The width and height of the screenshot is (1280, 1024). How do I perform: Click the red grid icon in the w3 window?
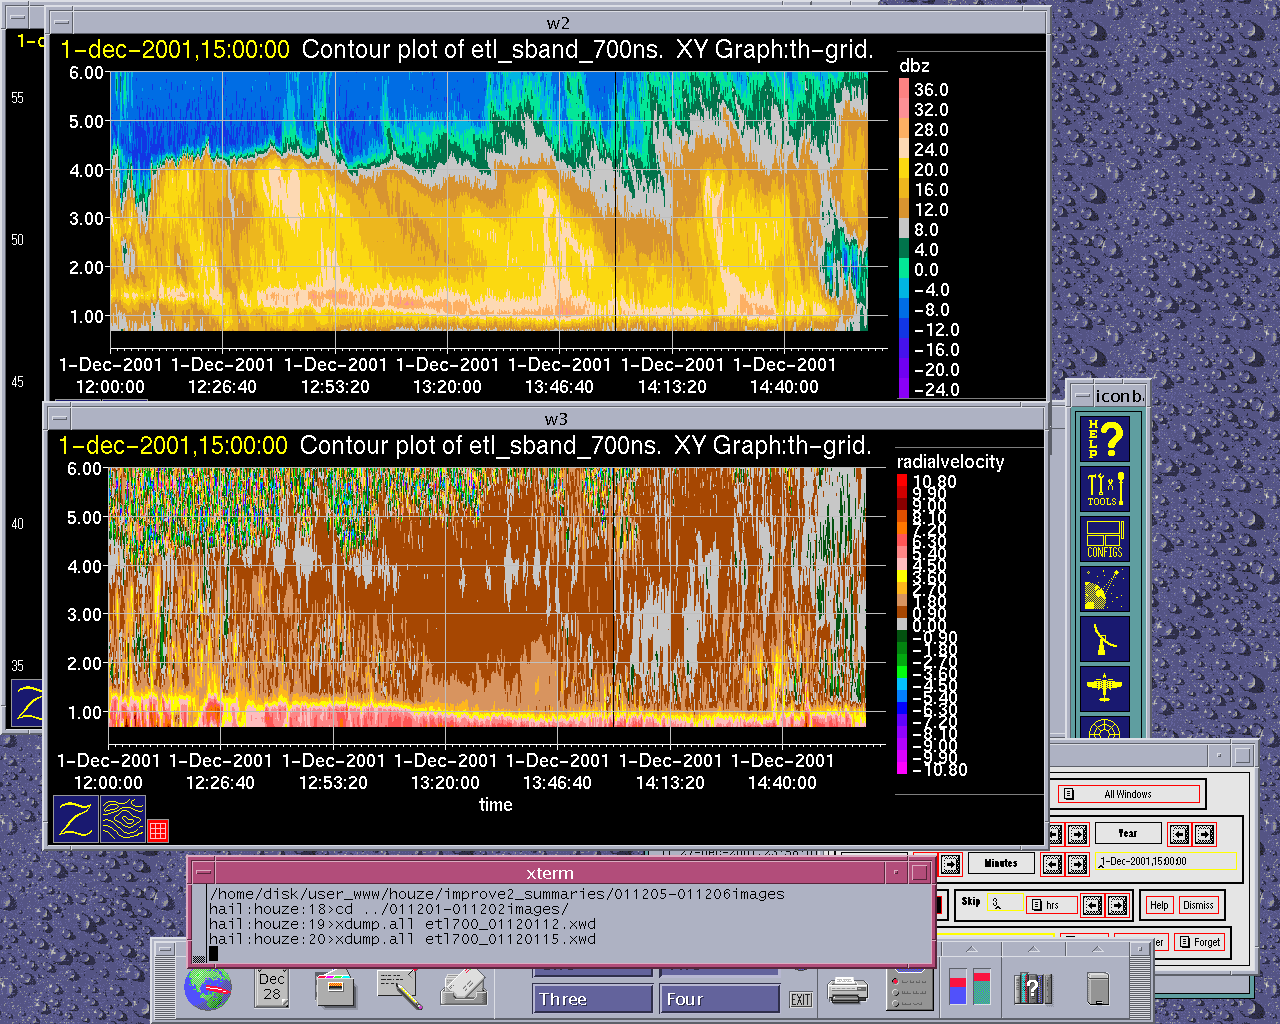158,830
